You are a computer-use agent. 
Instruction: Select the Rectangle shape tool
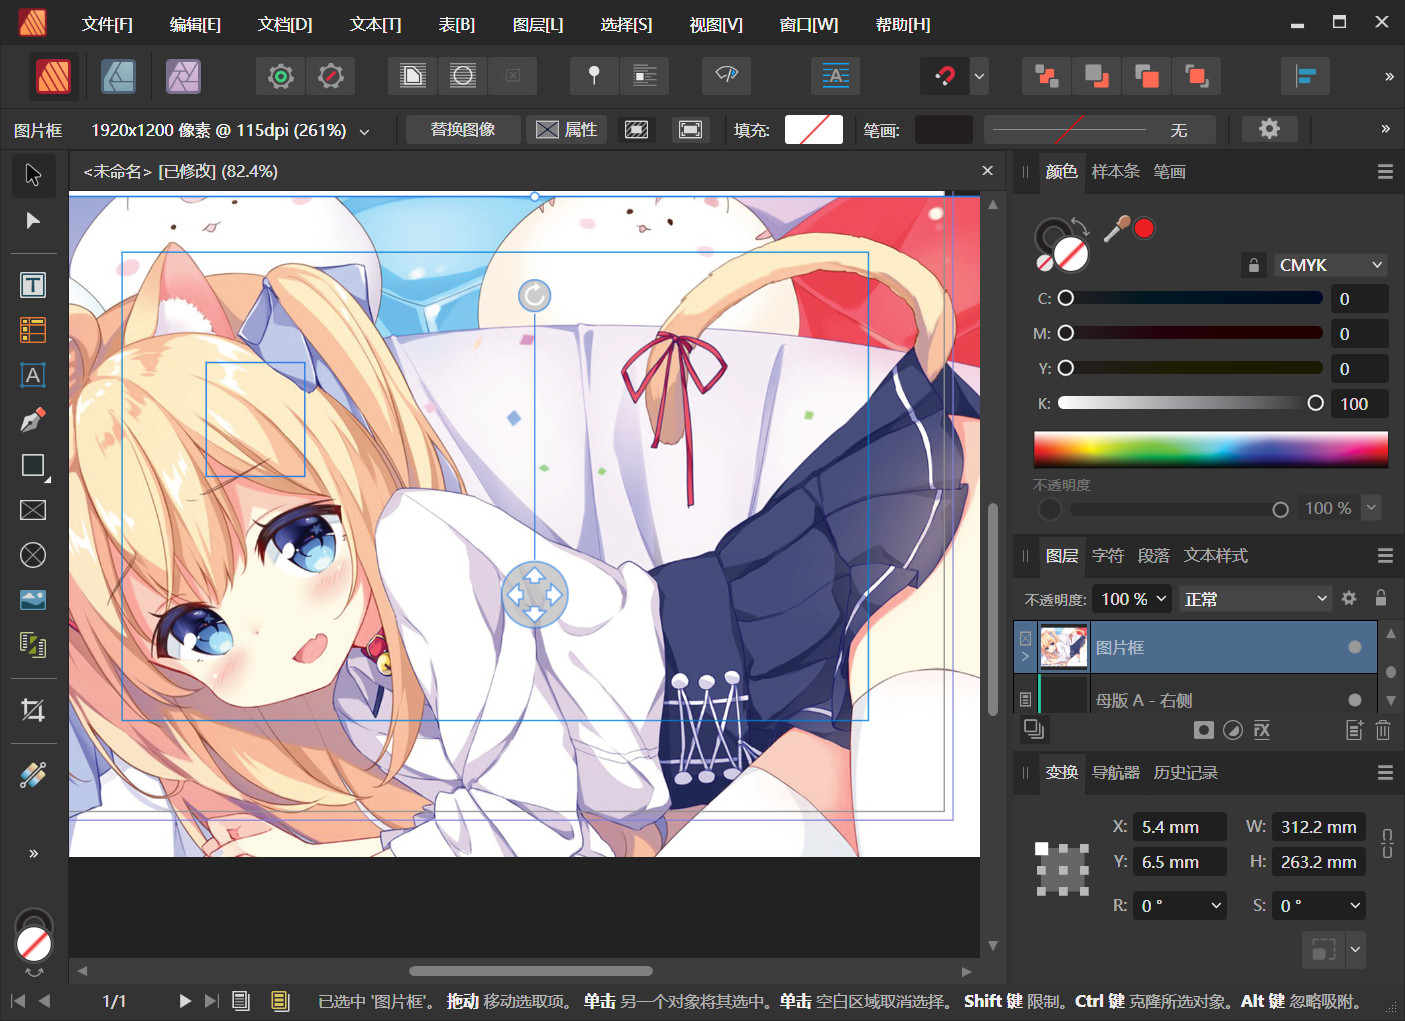pos(33,465)
